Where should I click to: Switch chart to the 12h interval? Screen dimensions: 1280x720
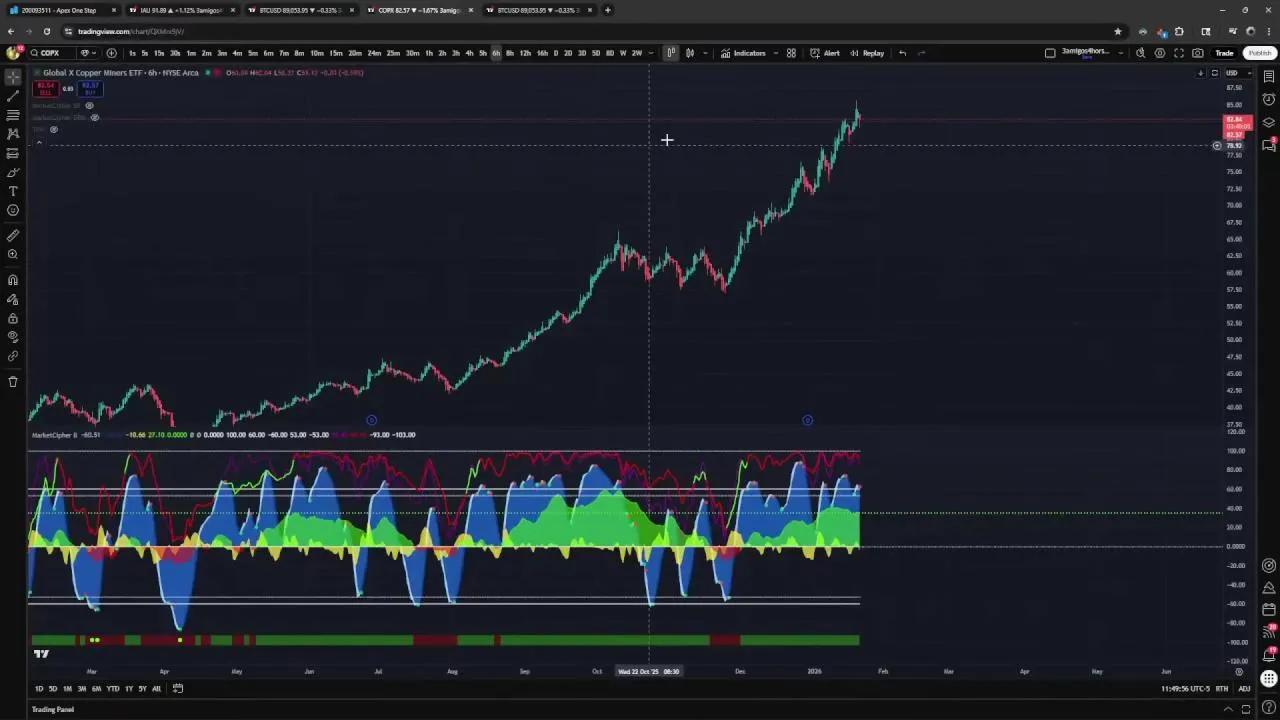525,53
